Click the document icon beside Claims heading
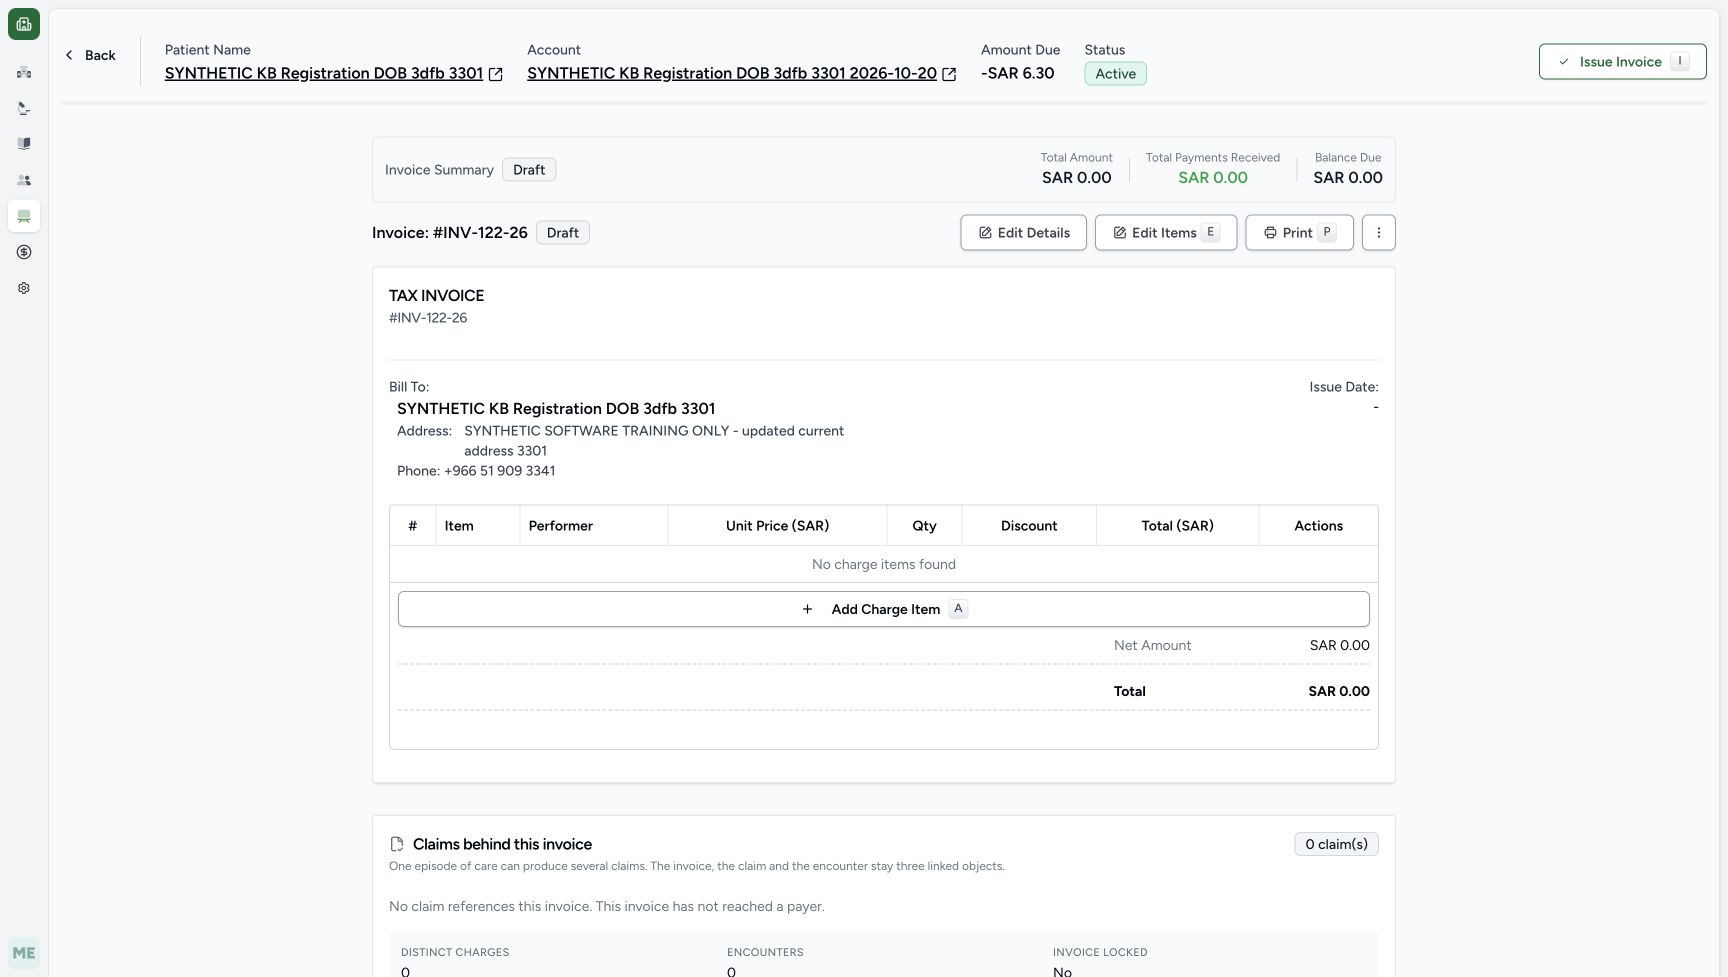The height and width of the screenshot is (977, 1728). tap(397, 844)
